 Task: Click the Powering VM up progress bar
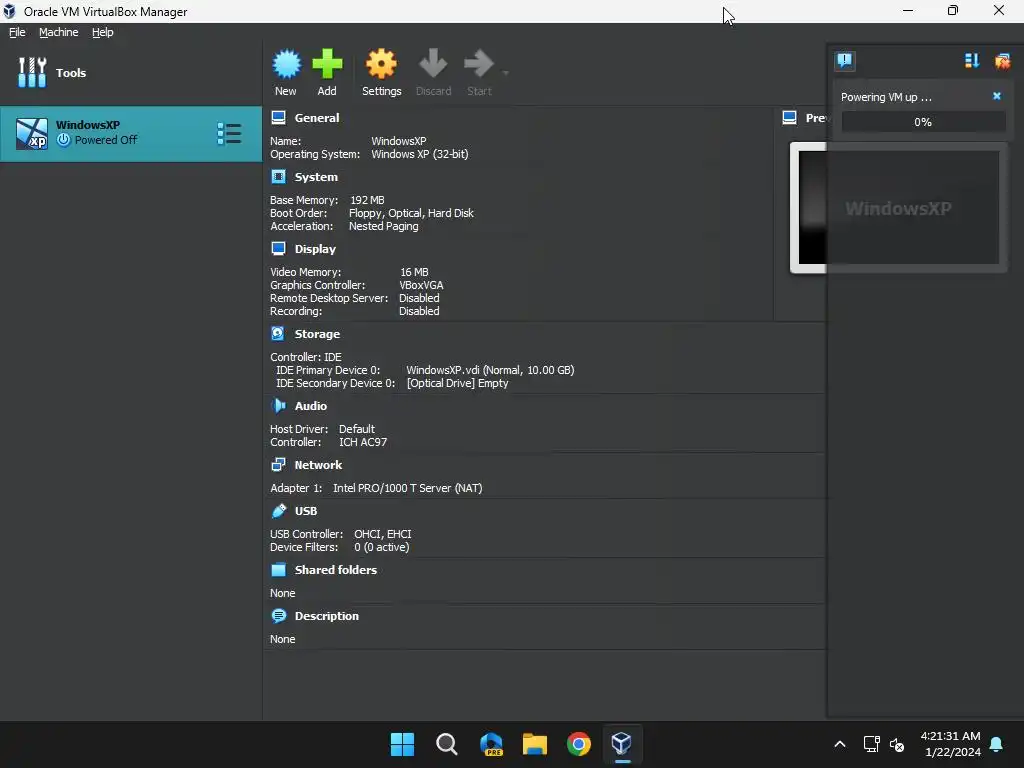click(923, 122)
